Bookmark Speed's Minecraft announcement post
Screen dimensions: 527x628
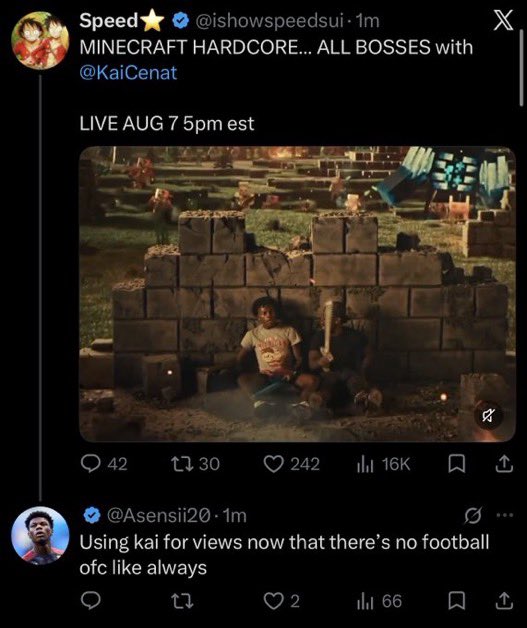pos(456,464)
